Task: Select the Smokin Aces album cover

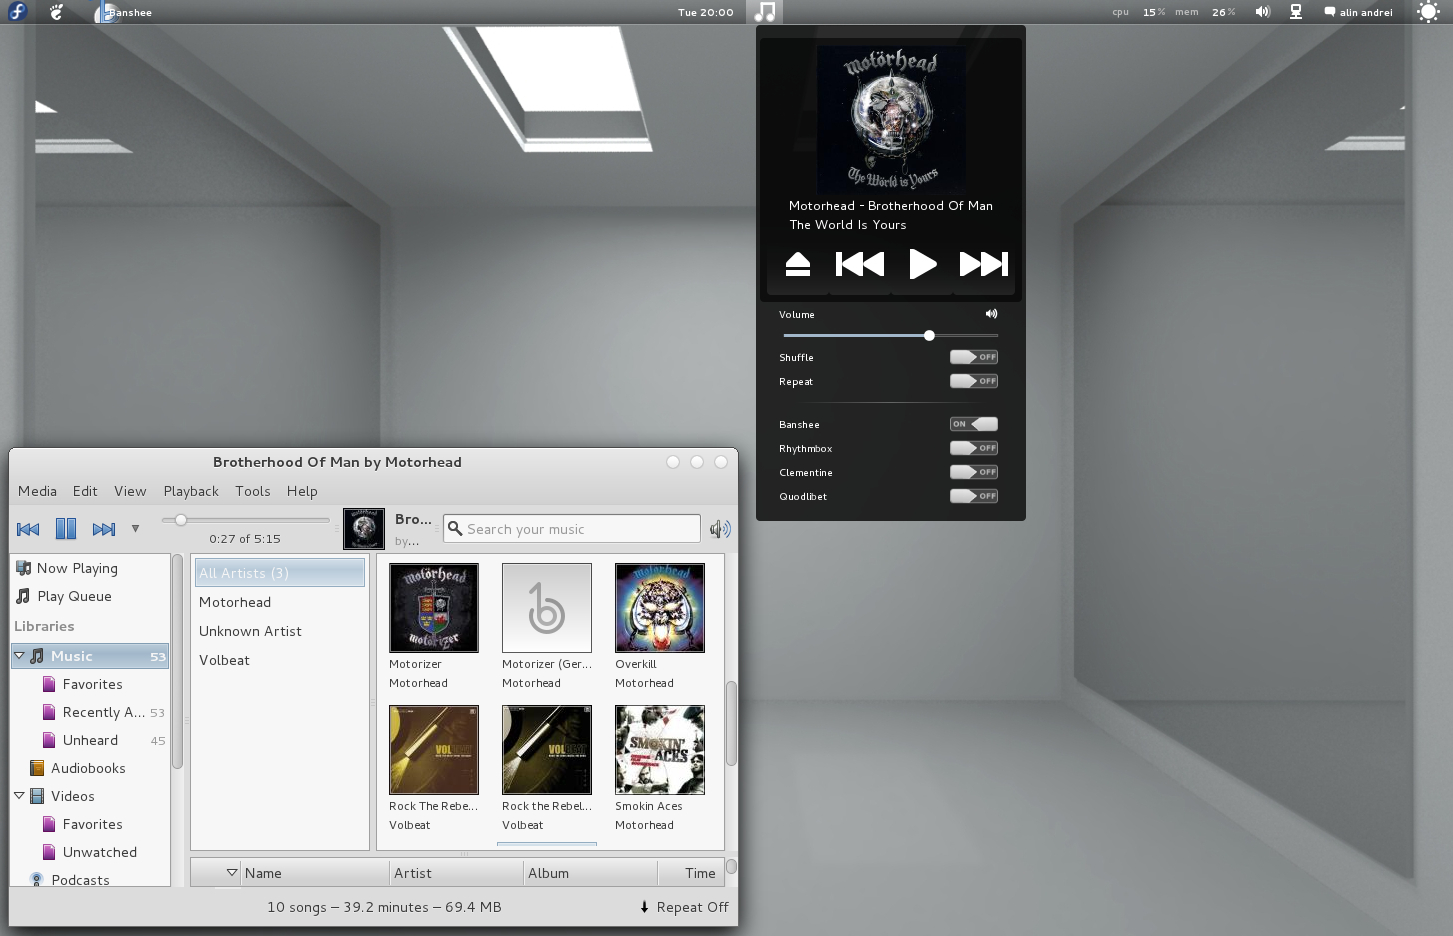Action: point(660,750)
